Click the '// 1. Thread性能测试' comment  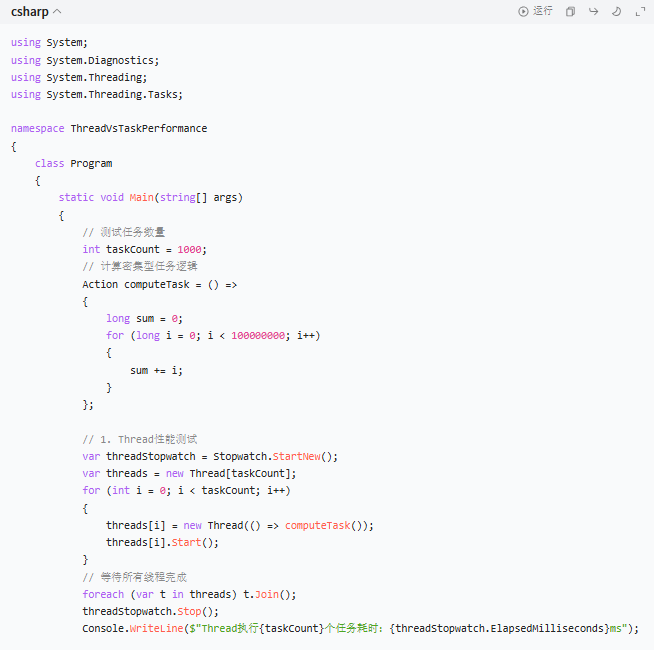point(140,439)
